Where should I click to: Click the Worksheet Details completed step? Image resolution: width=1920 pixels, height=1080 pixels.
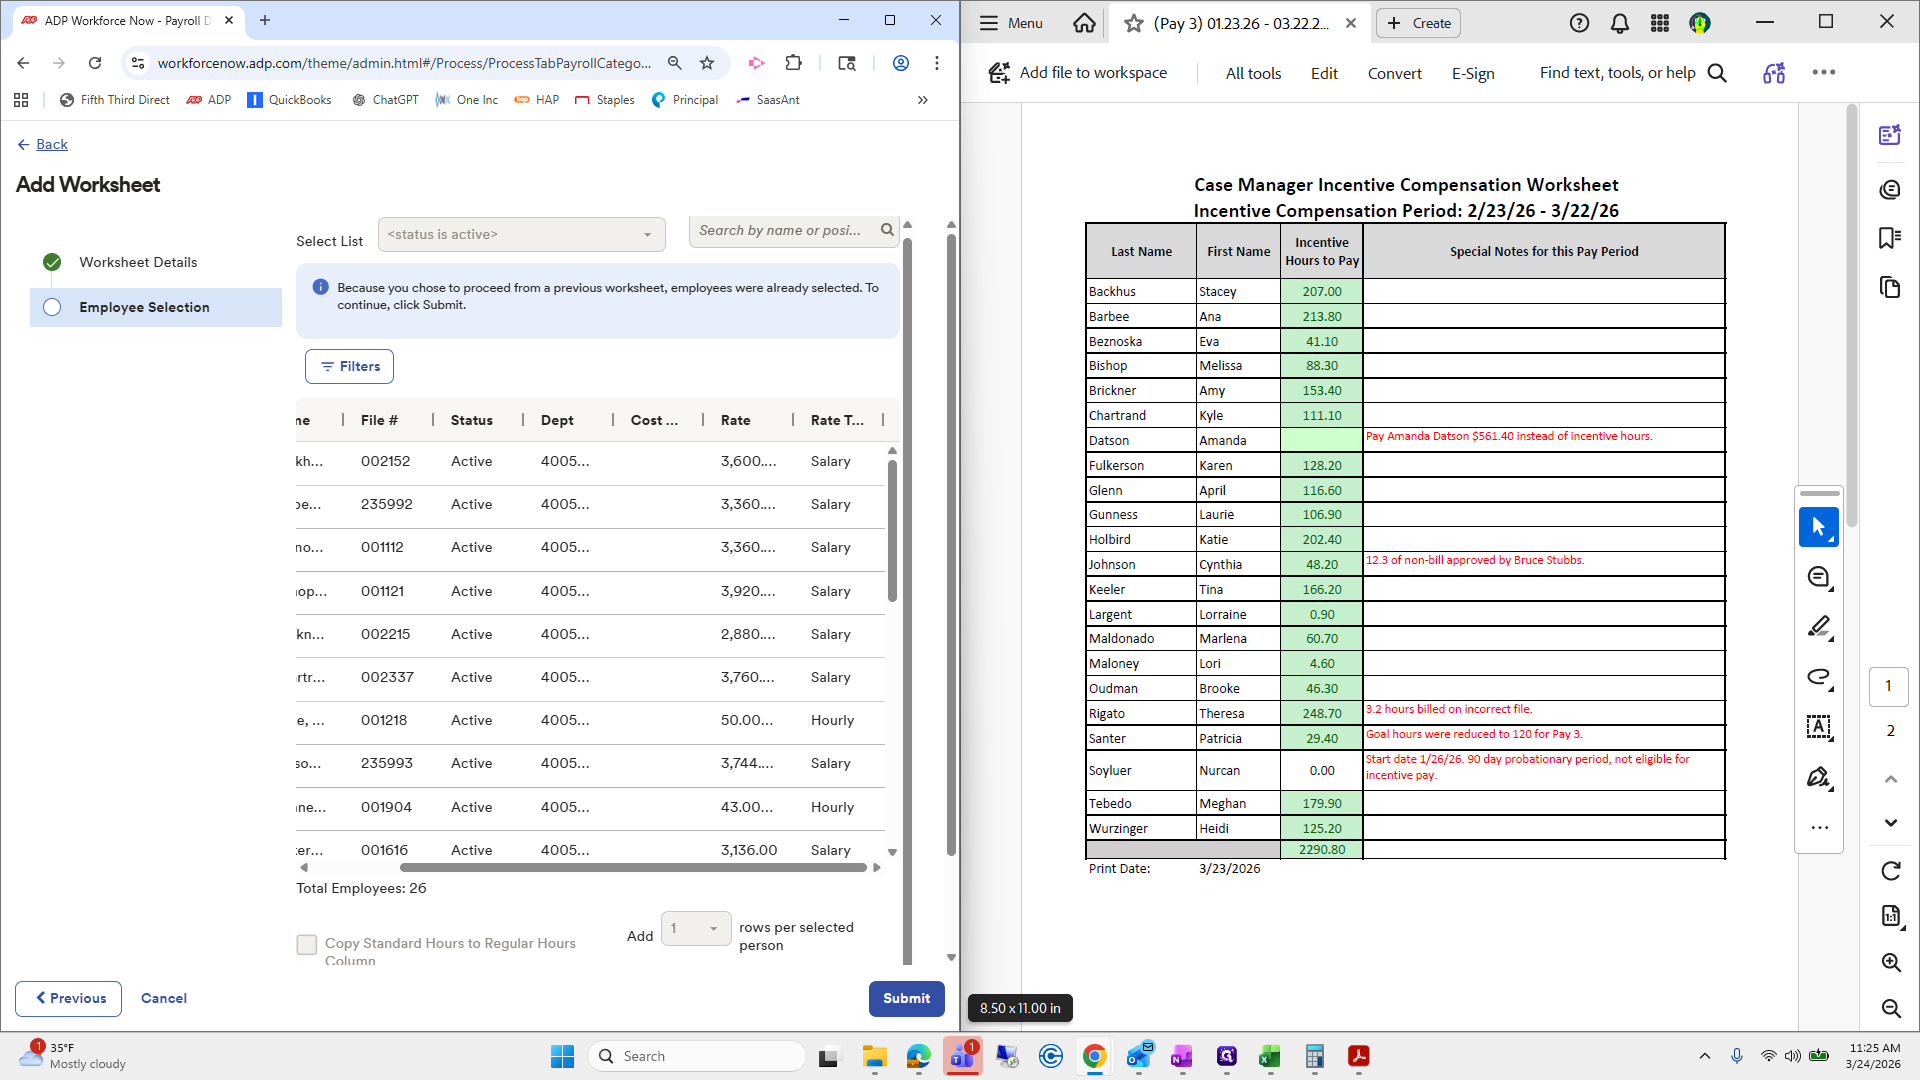click(x=138, y=262)
